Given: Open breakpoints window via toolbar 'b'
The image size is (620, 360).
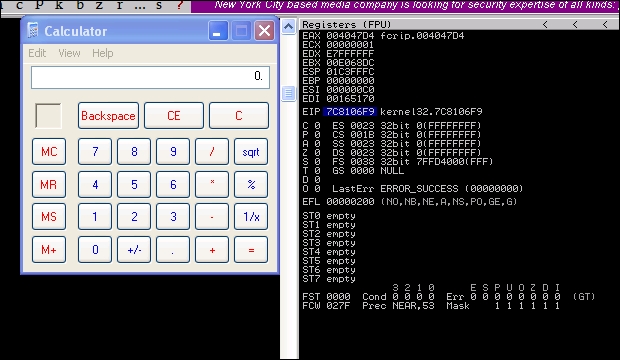Looking at the screenshot, I should [80, 6].
